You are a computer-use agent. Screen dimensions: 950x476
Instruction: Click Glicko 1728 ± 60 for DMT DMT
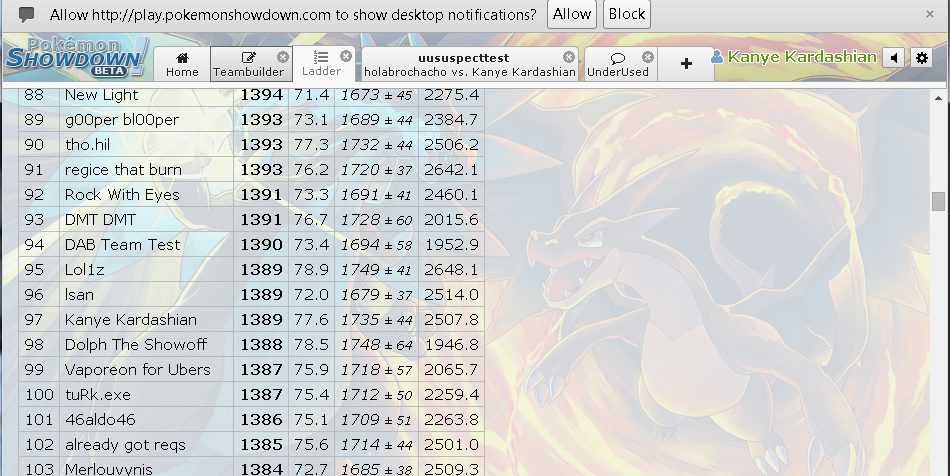click(x=376, y=220)
